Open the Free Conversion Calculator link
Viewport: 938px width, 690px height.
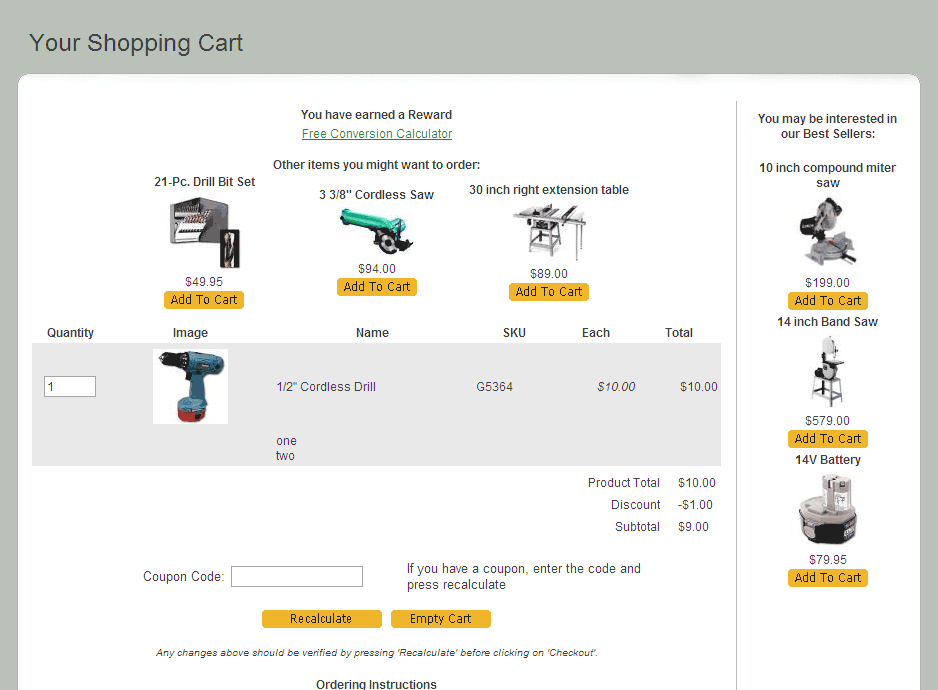(x=377, y=134)
